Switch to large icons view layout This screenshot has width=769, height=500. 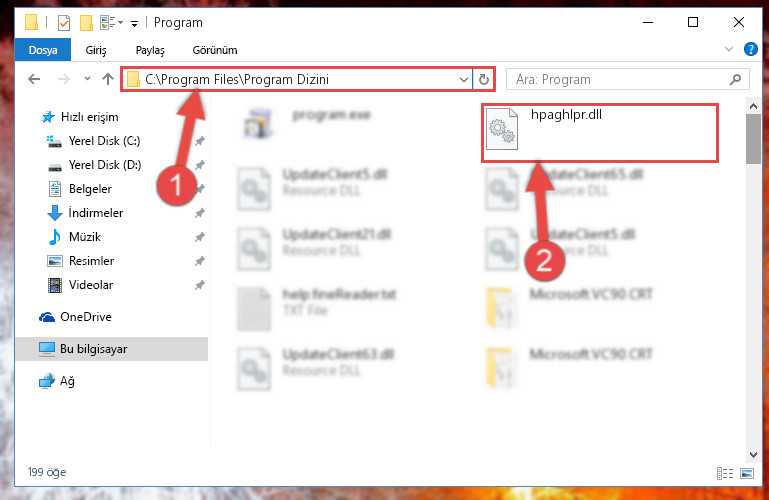(x=747, y=473)
